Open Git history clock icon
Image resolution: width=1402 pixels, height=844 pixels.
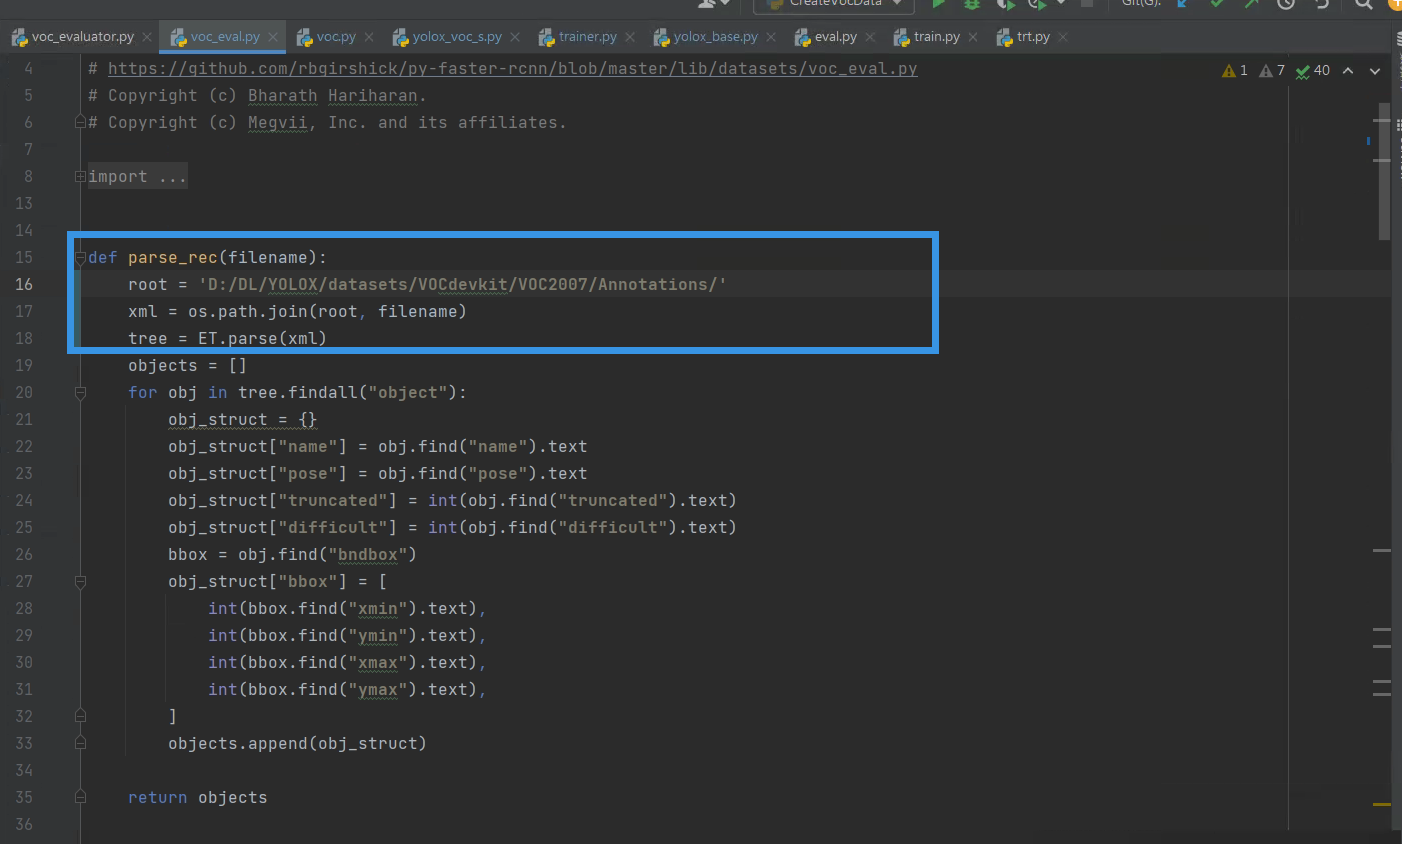(1286, 4)
